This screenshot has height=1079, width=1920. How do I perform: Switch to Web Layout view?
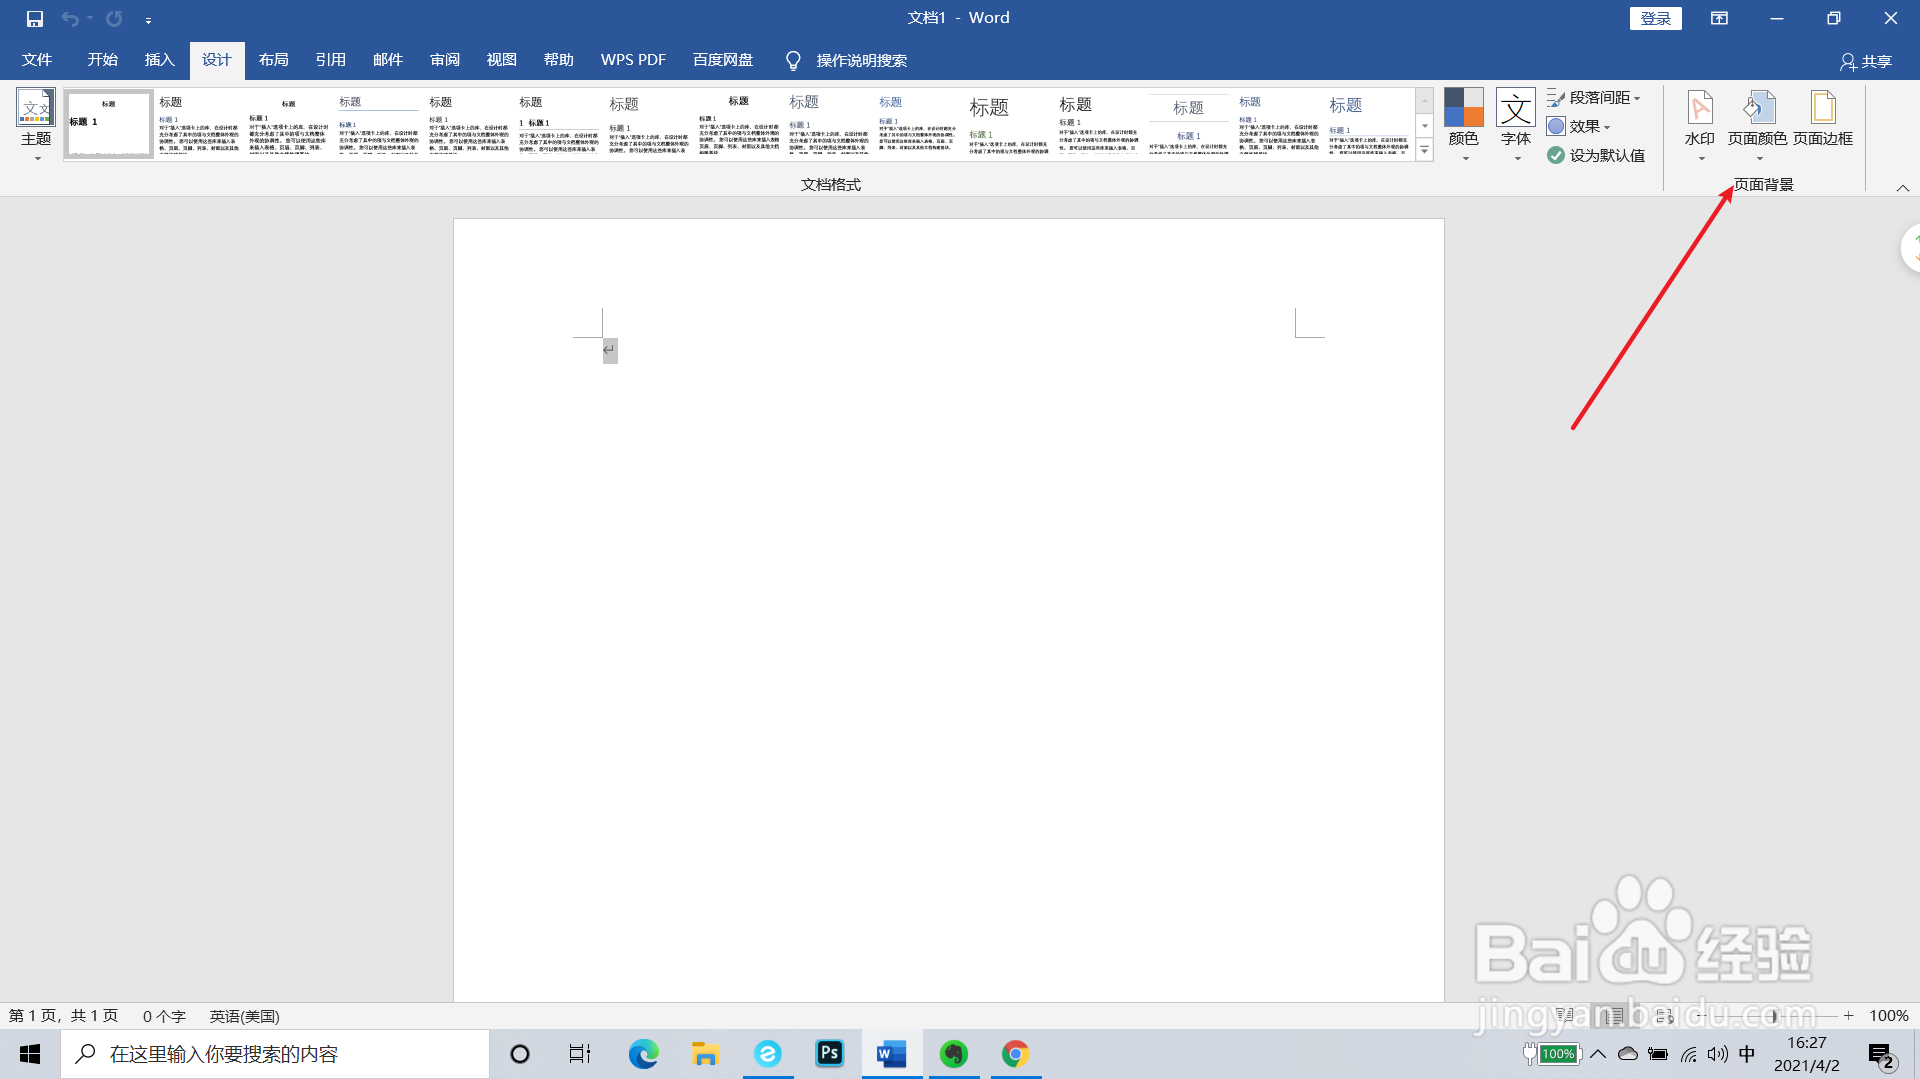click(1663, 1016)
